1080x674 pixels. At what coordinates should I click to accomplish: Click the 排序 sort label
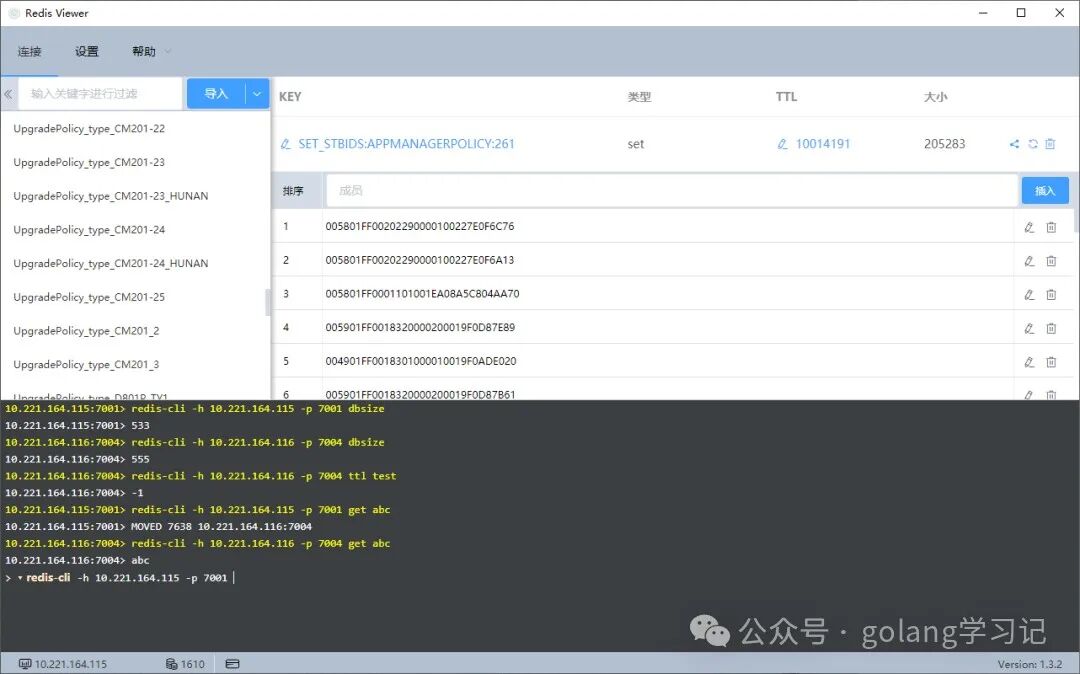293,191
